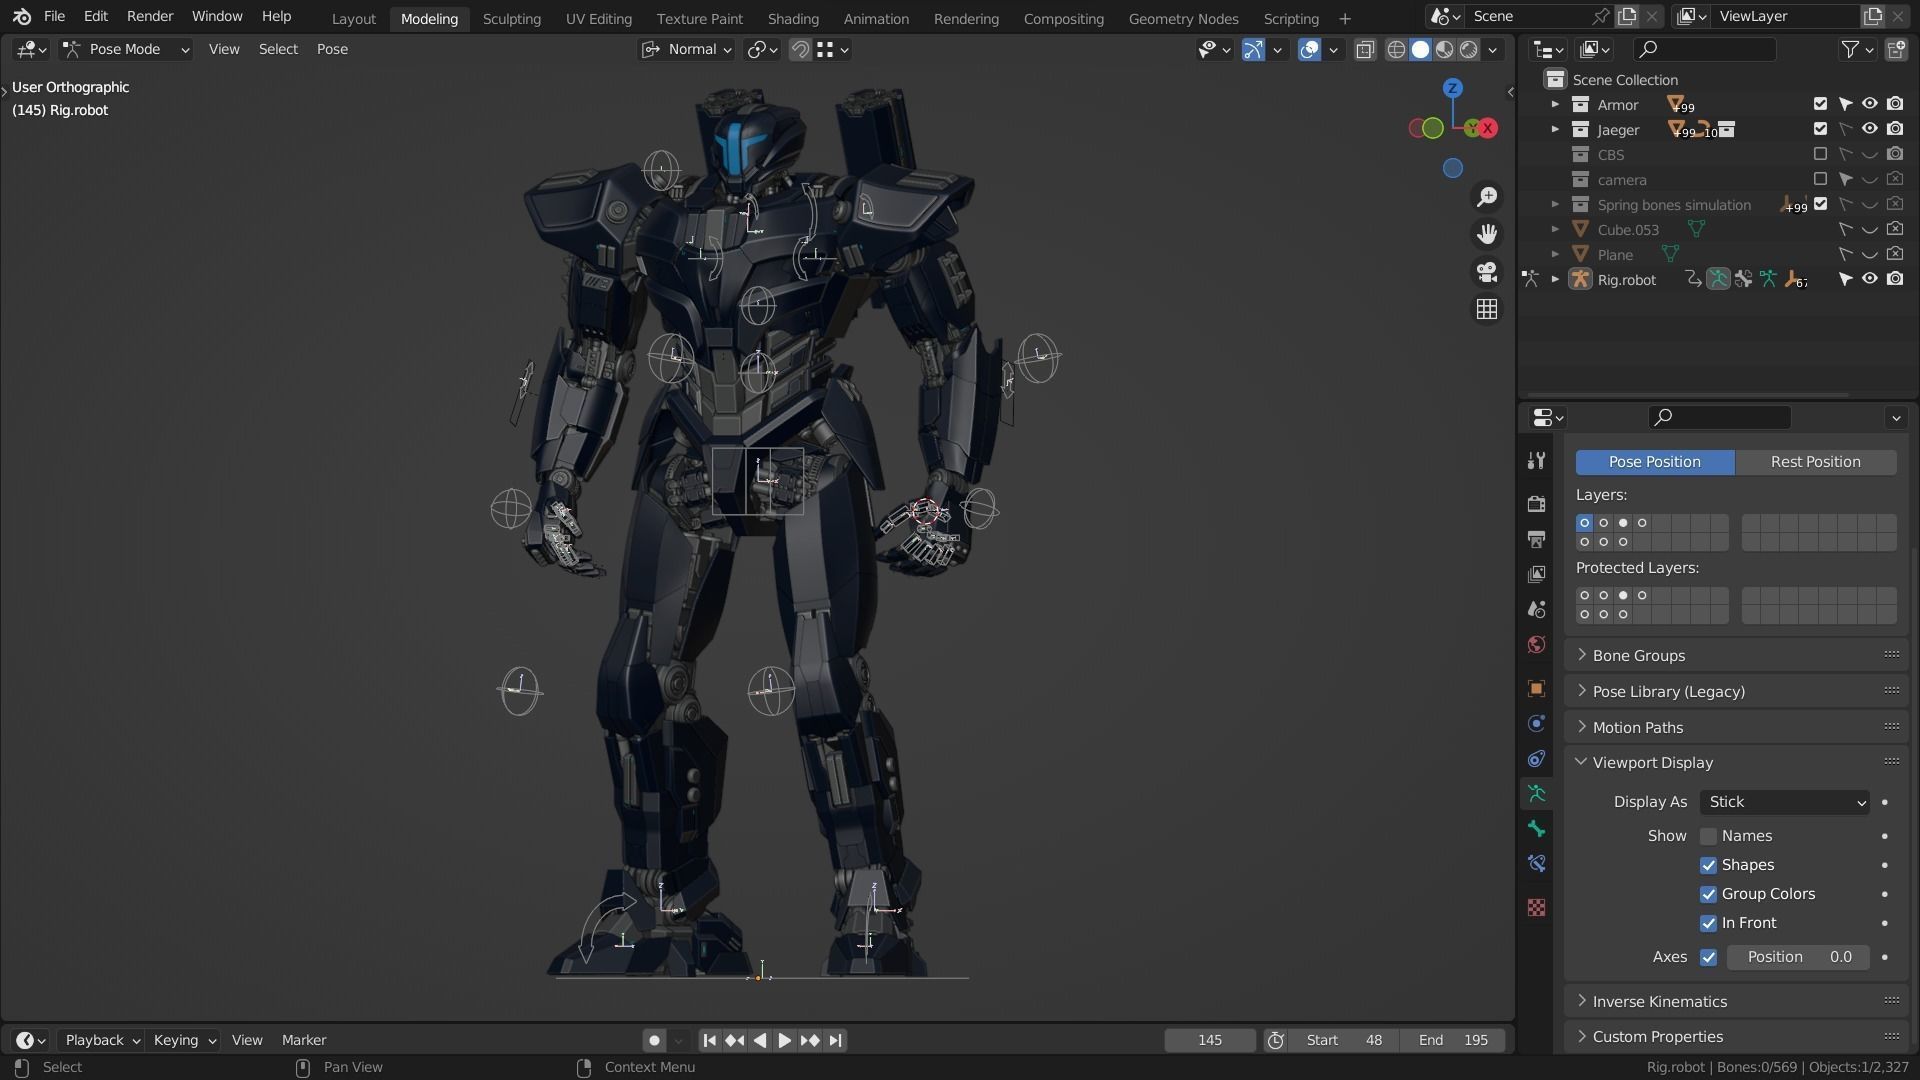Click the Pose Position button
This screenshot has width=1920, height=1080.
1655,462
